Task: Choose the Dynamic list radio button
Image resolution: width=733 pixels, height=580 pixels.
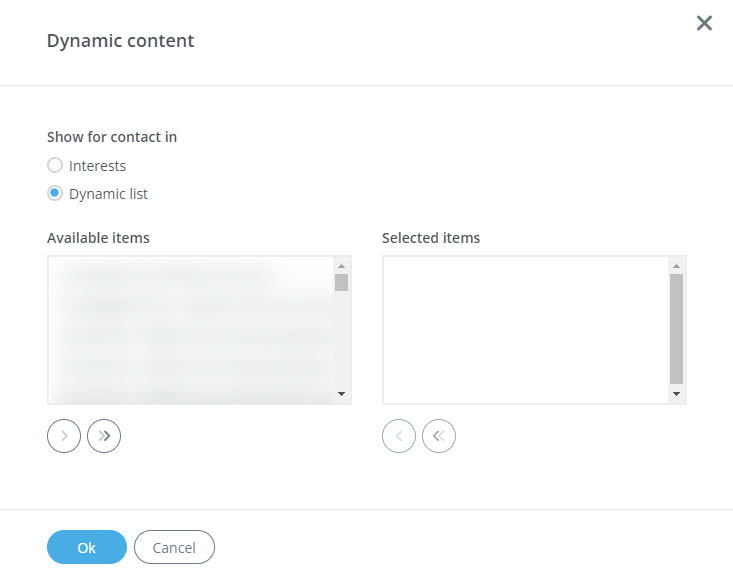Action: (x=56, y=194)
